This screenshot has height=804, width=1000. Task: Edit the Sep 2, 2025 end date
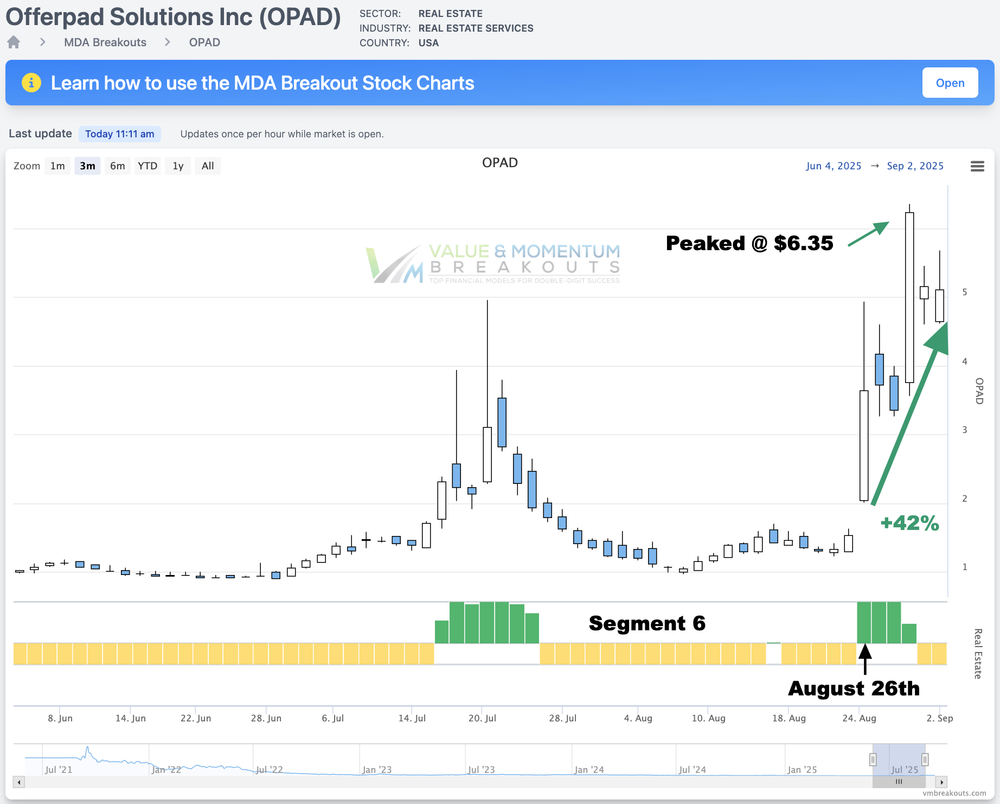915,166
